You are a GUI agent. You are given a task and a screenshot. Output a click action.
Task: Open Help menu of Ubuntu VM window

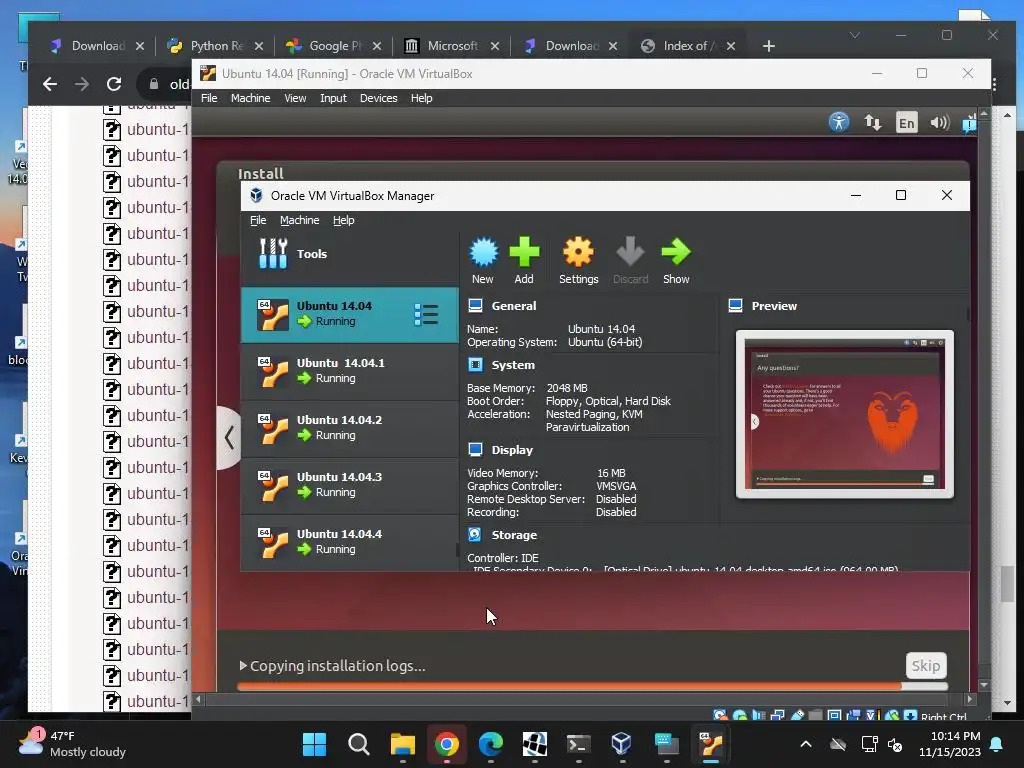pyautogui.click(x=421, y=98)
